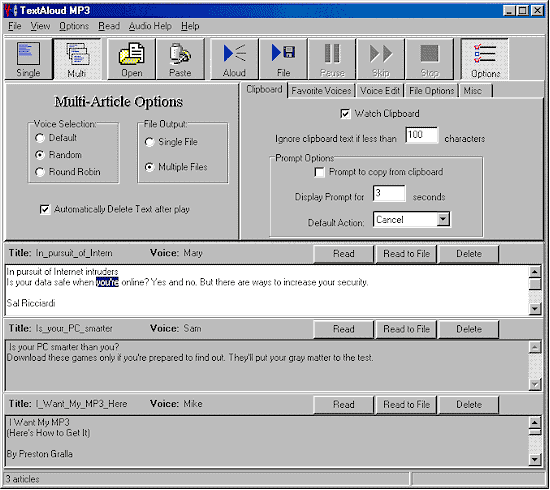Delete the In_pursuit_of_Intern article
The height and width of the screenshot is (490, 550).
tap(469, 254)
